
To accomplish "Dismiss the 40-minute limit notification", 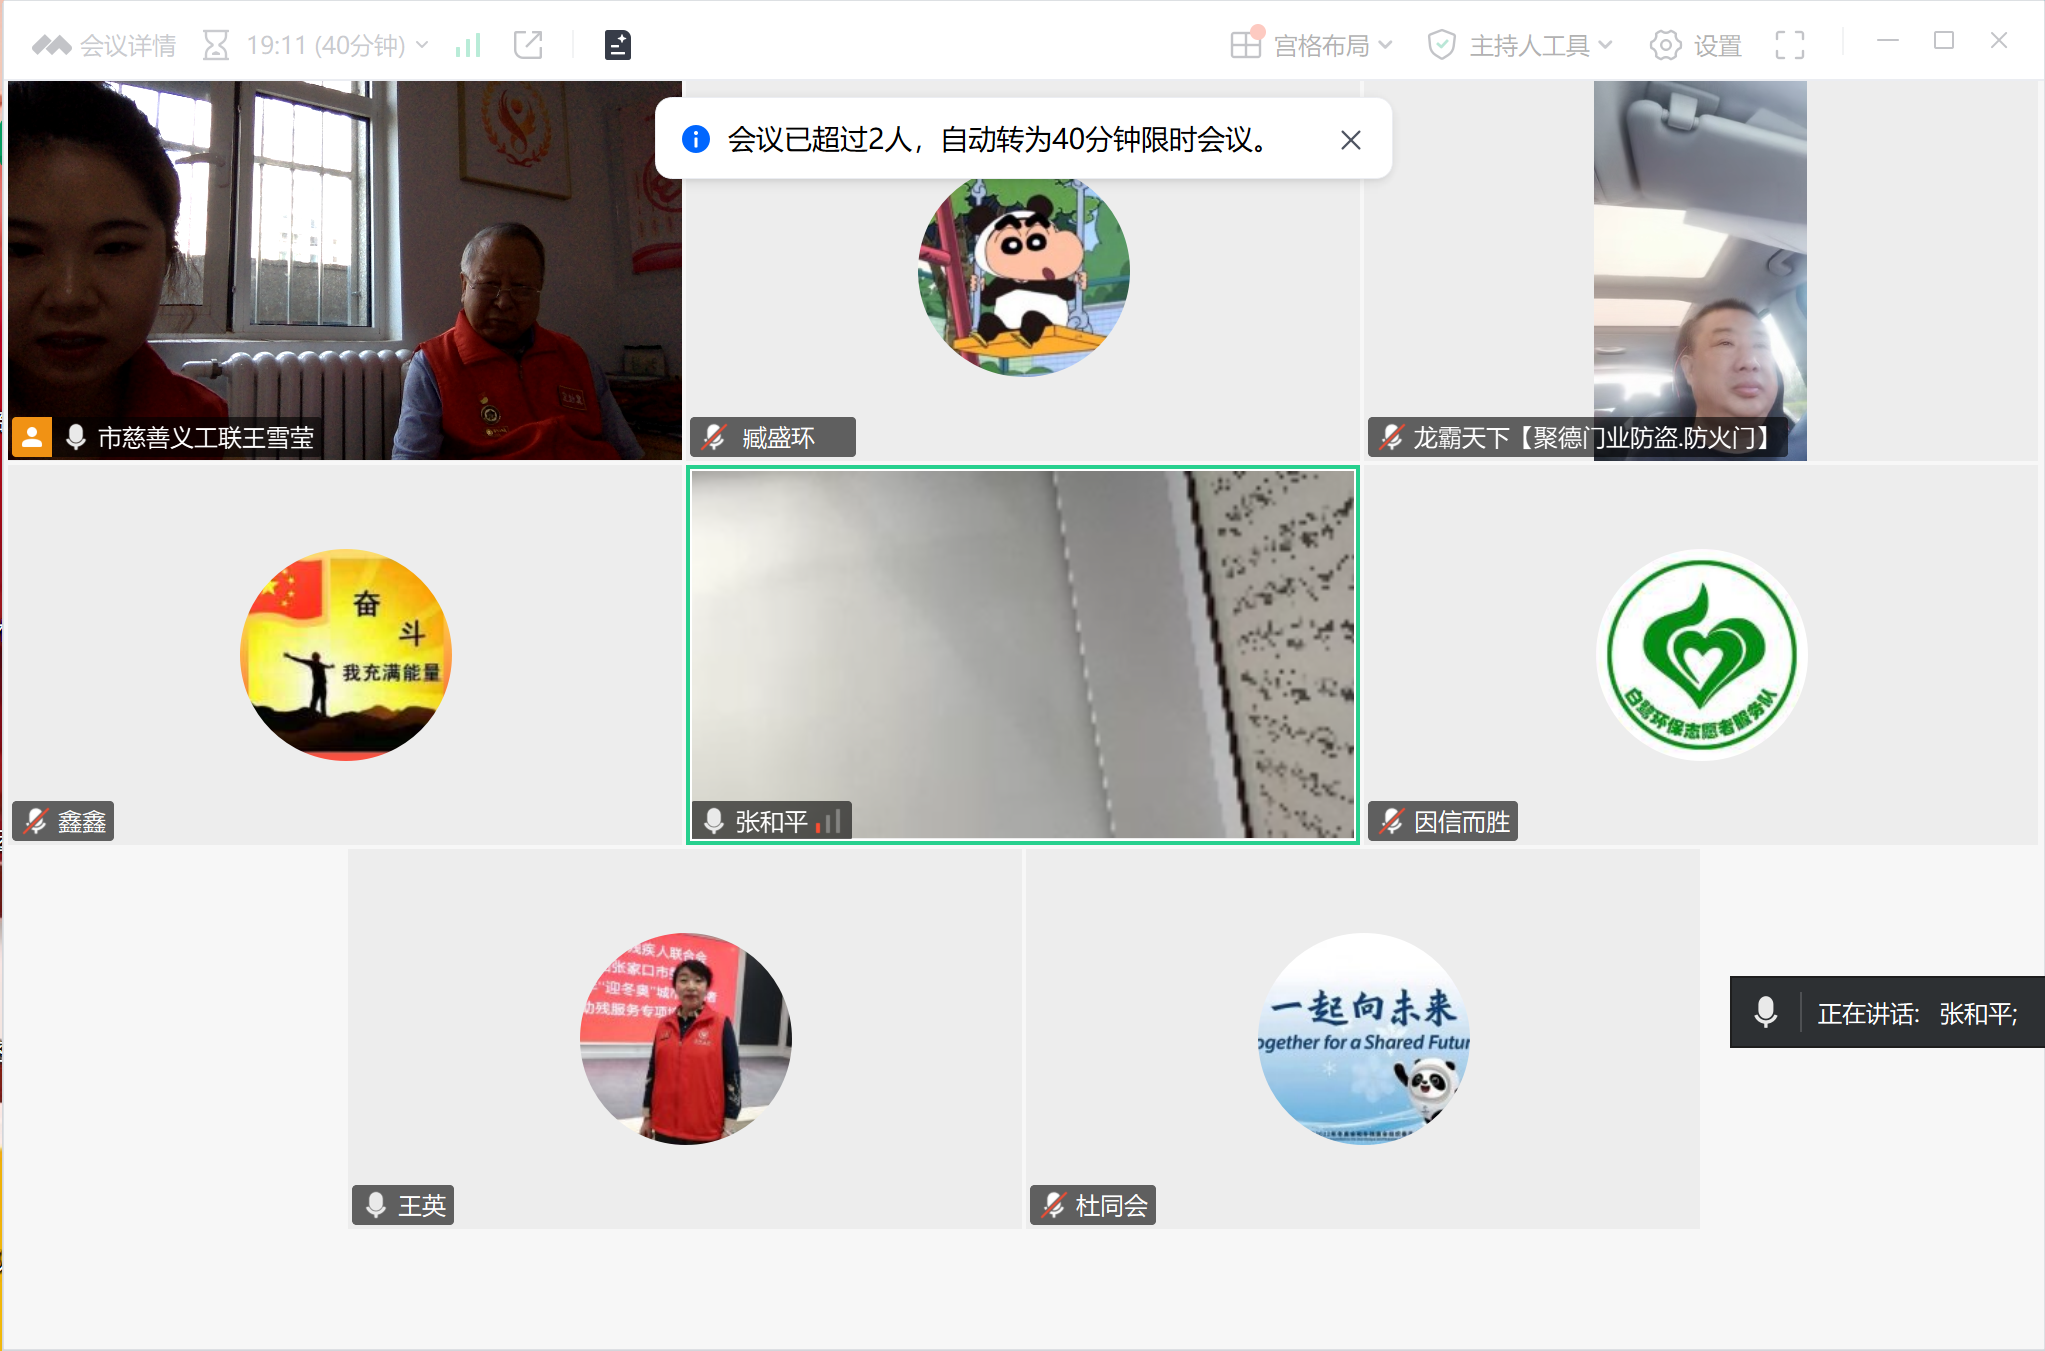I will pyautogui.click(x=1350, y=140).
